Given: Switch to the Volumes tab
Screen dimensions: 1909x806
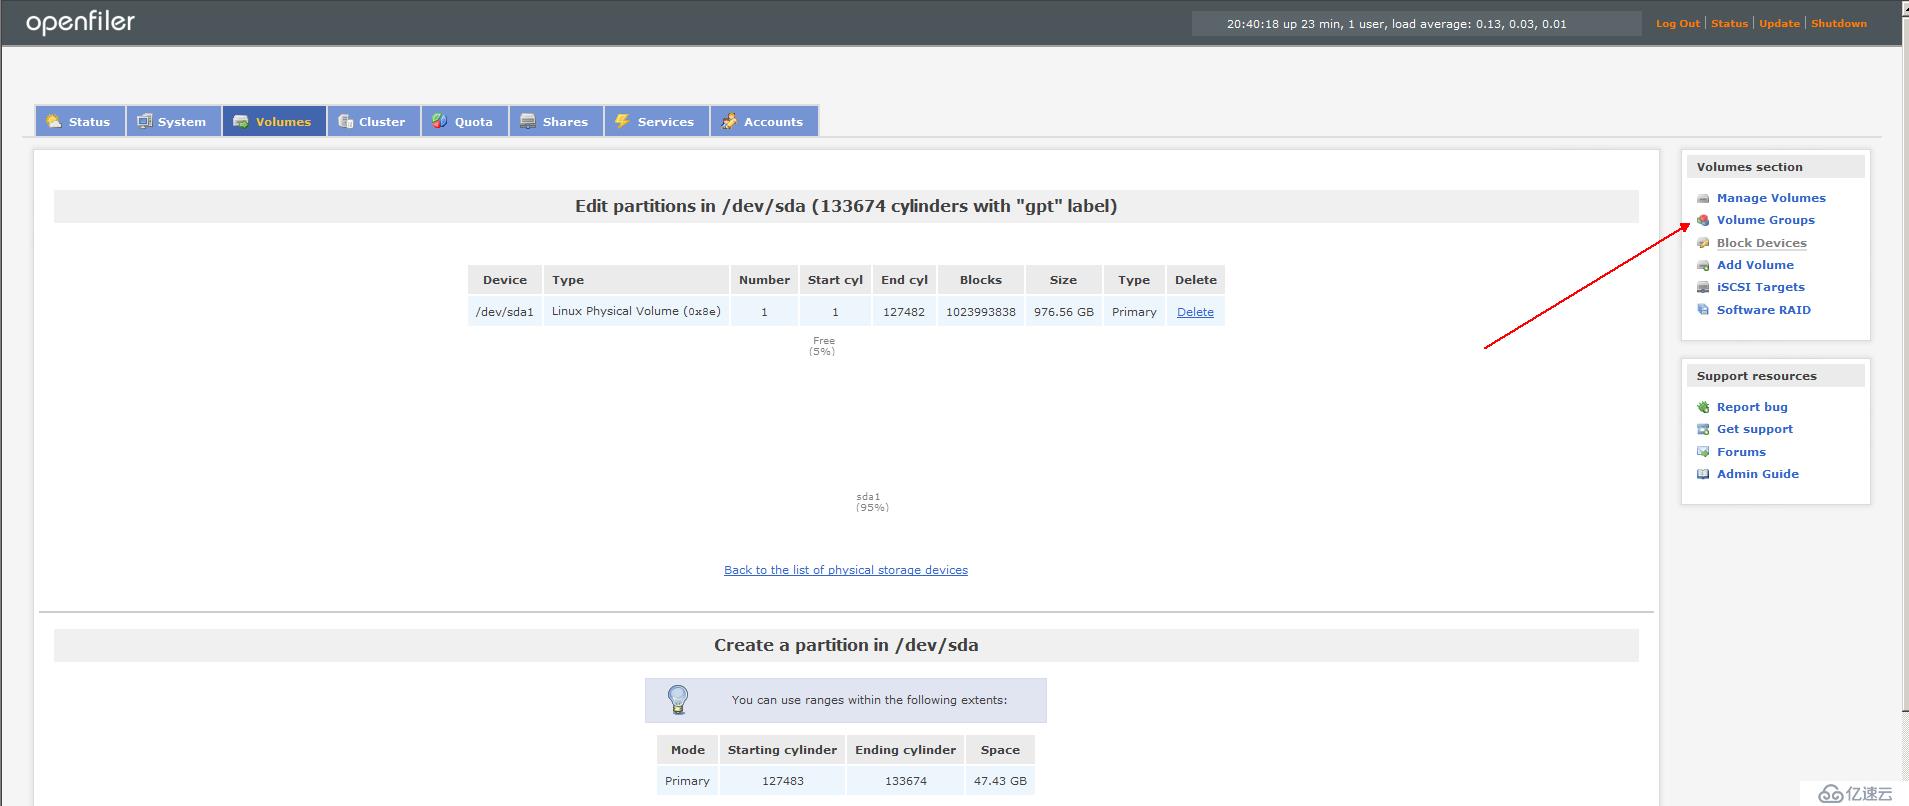Looking at the screenshot, I should coord(274,121).
